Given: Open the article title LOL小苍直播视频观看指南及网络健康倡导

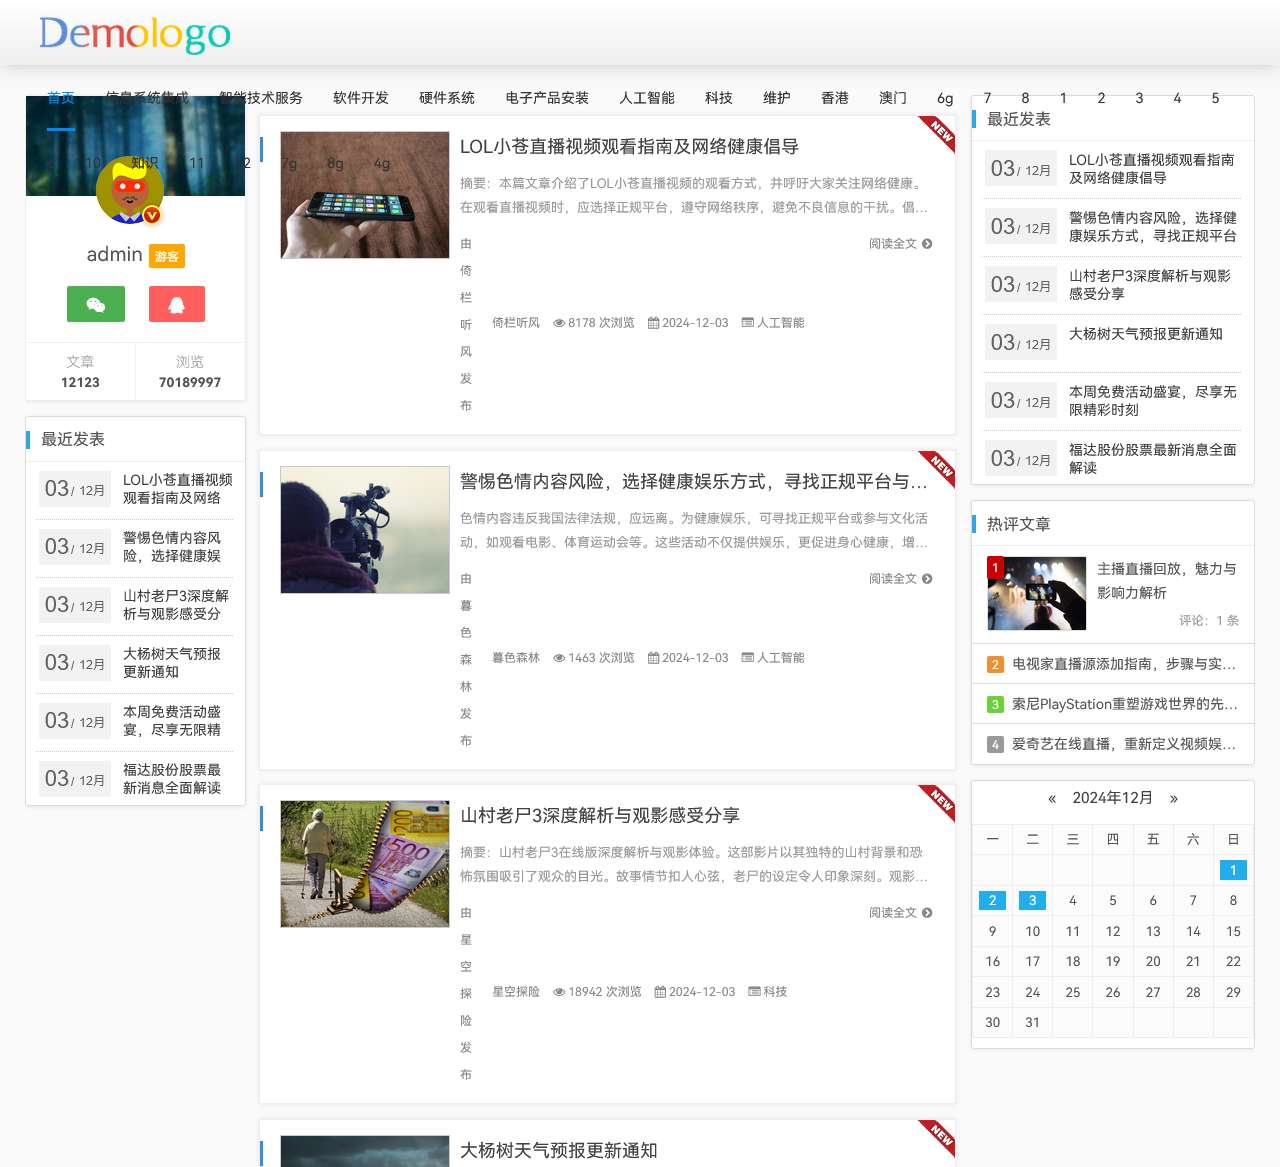Looking at the screenshot, I should 629,147.
